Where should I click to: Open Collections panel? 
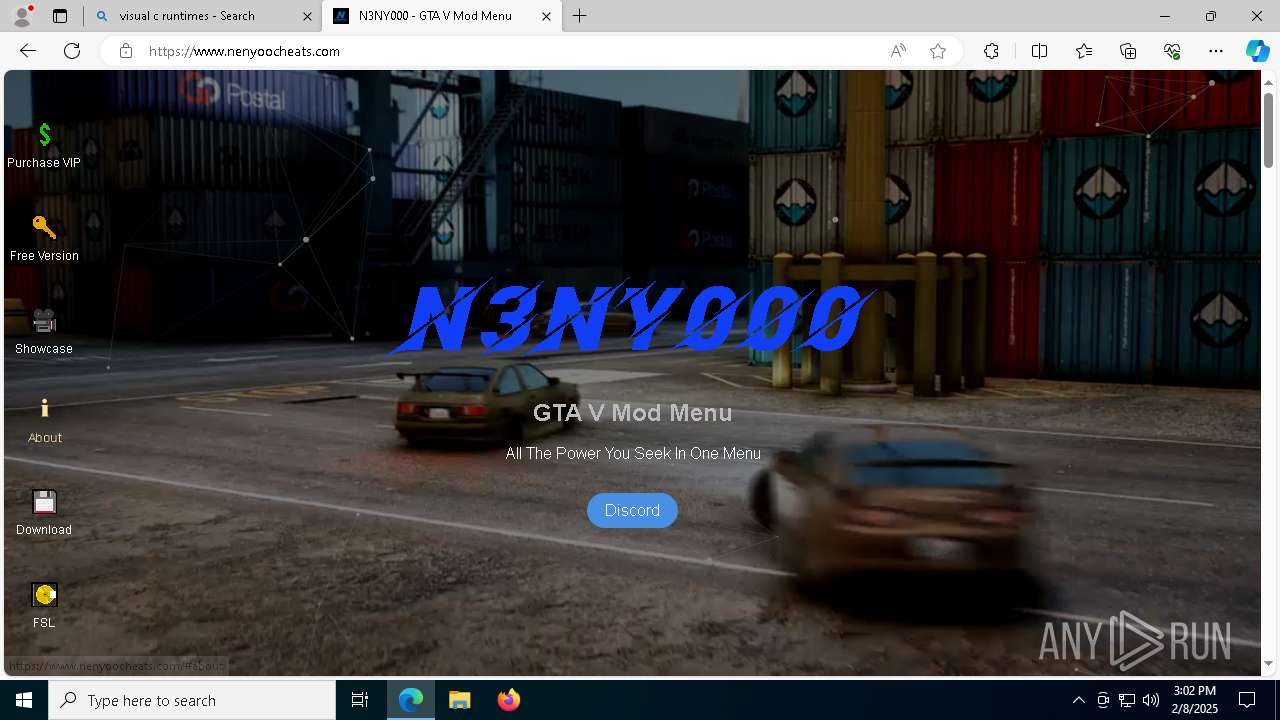point(1128,51)
